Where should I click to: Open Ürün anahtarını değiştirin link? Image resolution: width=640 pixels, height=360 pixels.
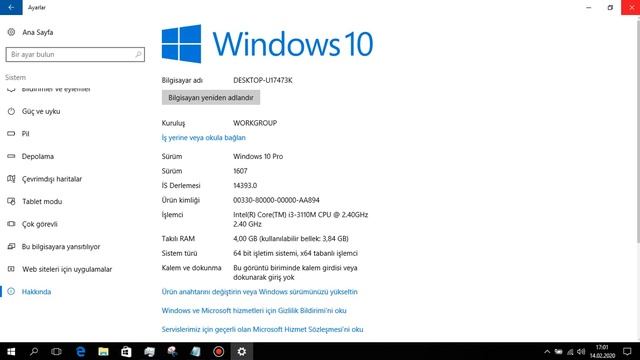(259, 291)
